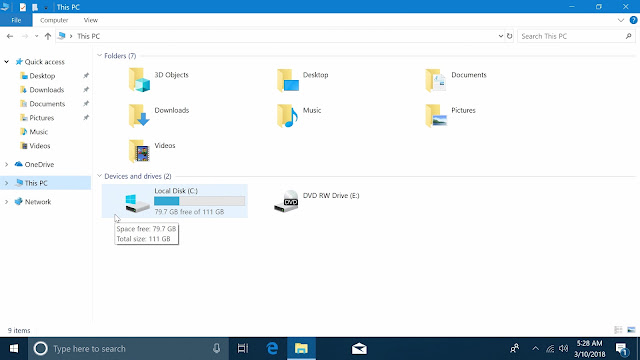Switch to Large icons view layout icon
The width and height of the screenshot is (640, 360).
[631, 330]
